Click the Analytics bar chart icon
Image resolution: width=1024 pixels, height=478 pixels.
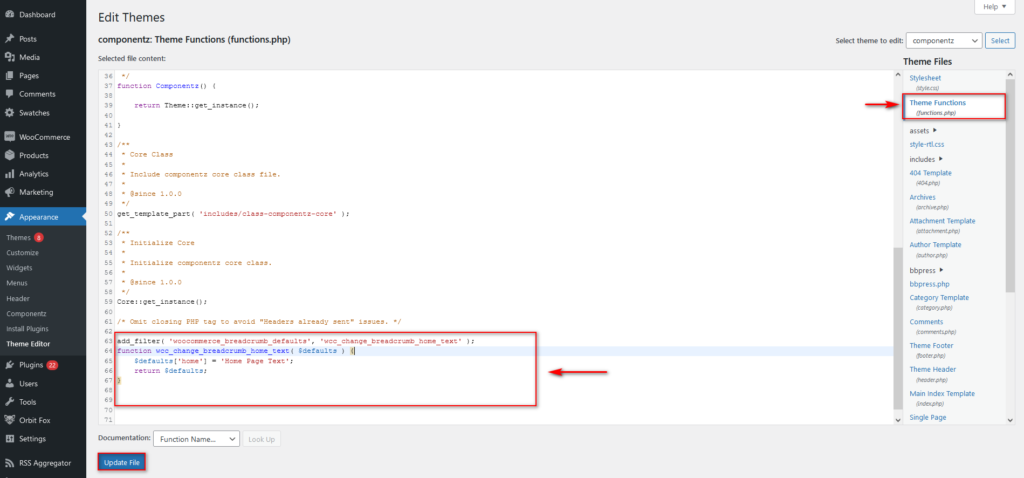point(9,174)
